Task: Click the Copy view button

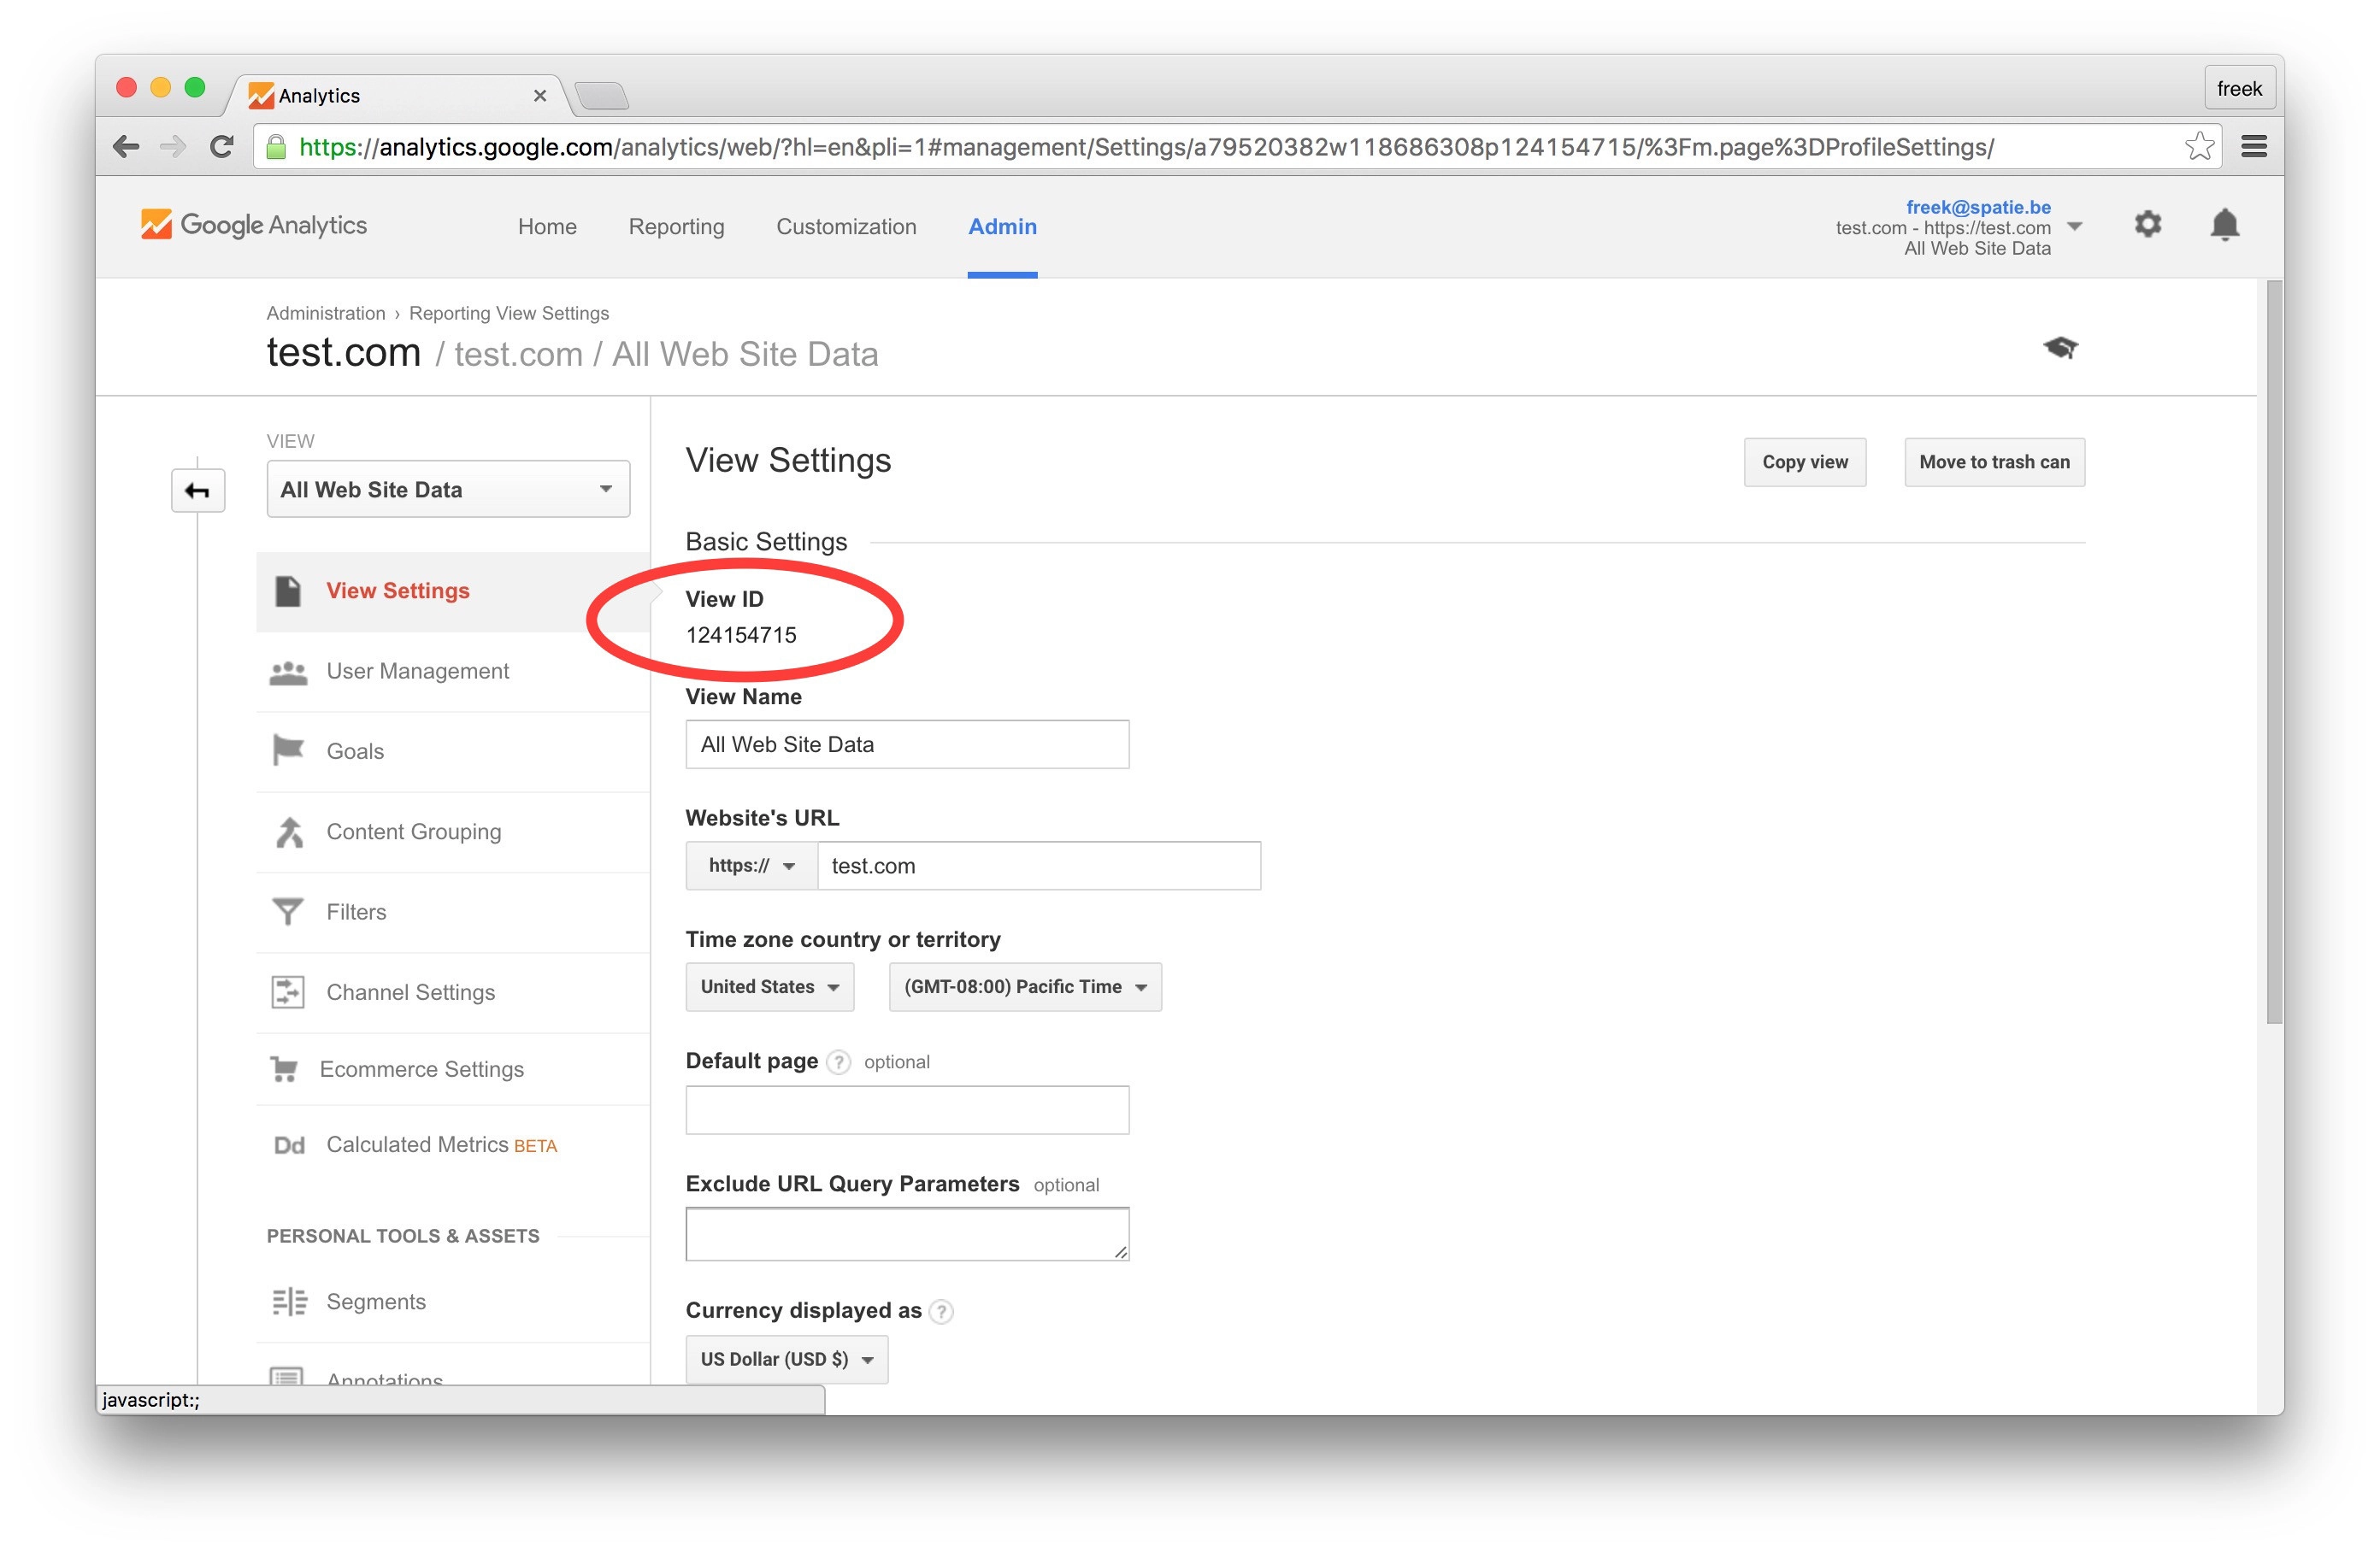Action: pyautogui.click(x=1804, y=462)
